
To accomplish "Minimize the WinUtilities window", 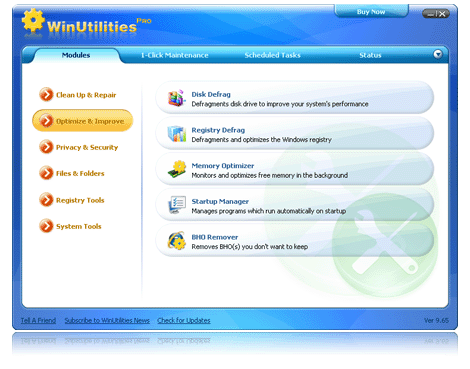I will 430,14.
